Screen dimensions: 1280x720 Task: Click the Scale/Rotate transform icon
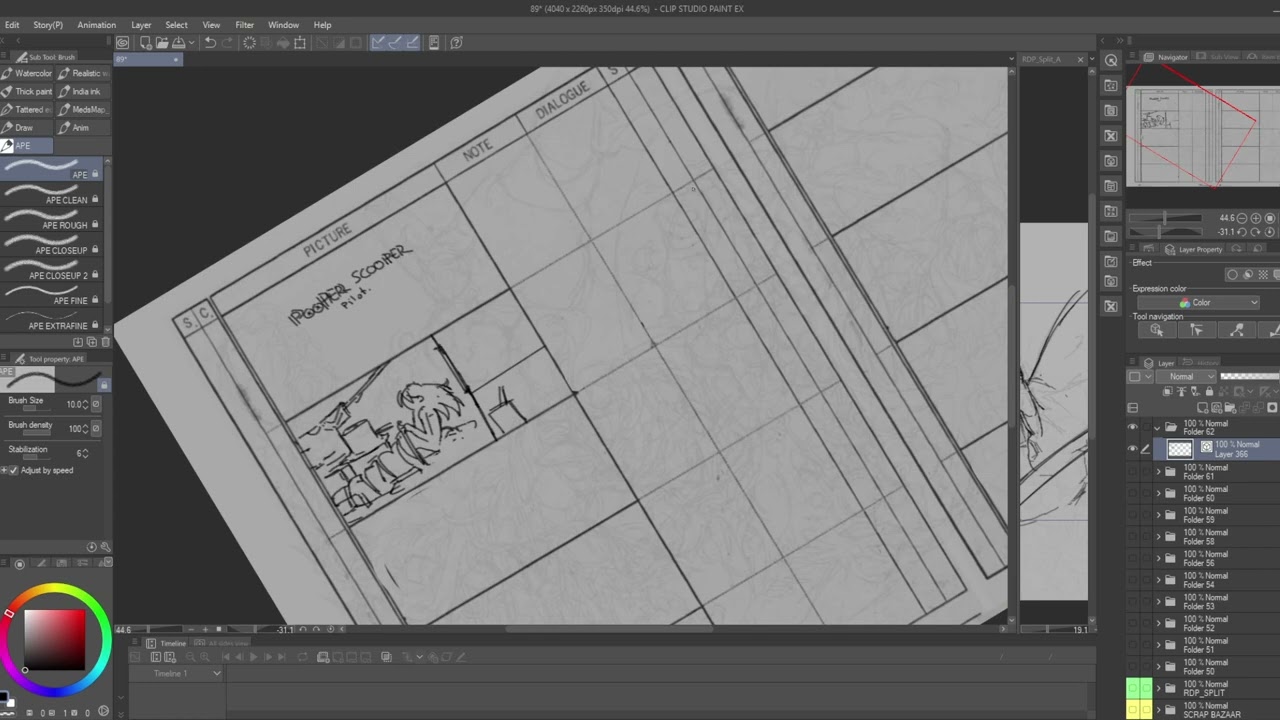click(300, 43)
